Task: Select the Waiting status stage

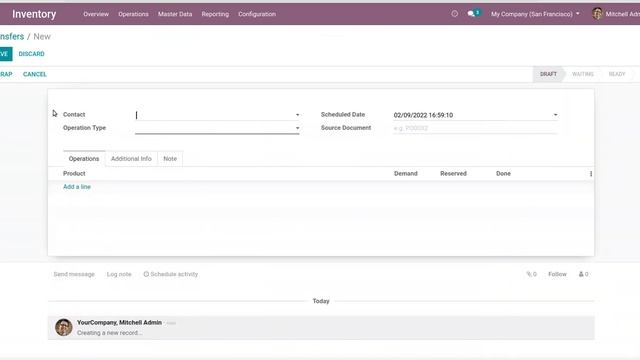Action: pyautogui.click(x=582, y=74)
